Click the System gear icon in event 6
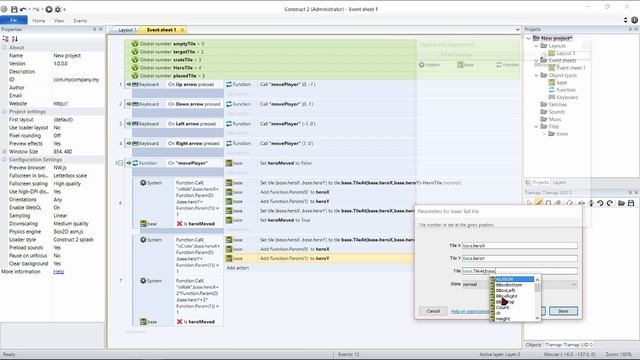This screenshot has width=640, height=360. (x=143, y=183)
